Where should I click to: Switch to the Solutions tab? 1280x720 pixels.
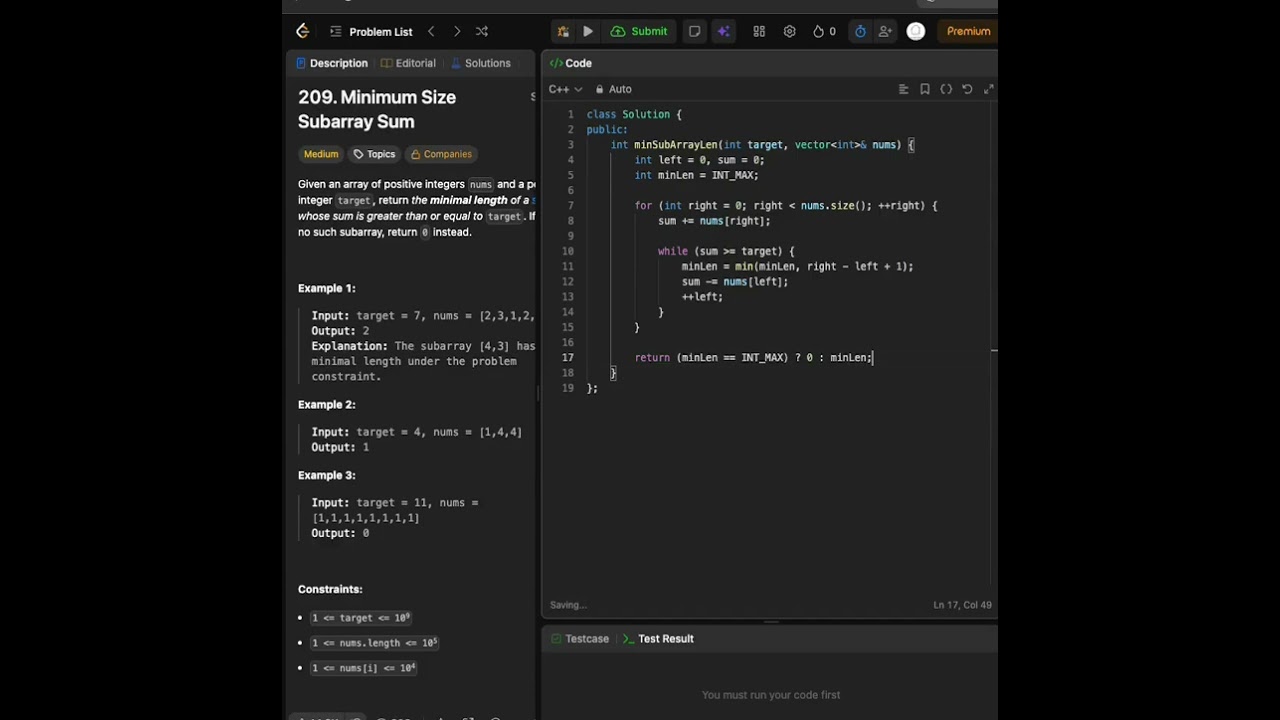pyautogui.click(x=481, y=63)
